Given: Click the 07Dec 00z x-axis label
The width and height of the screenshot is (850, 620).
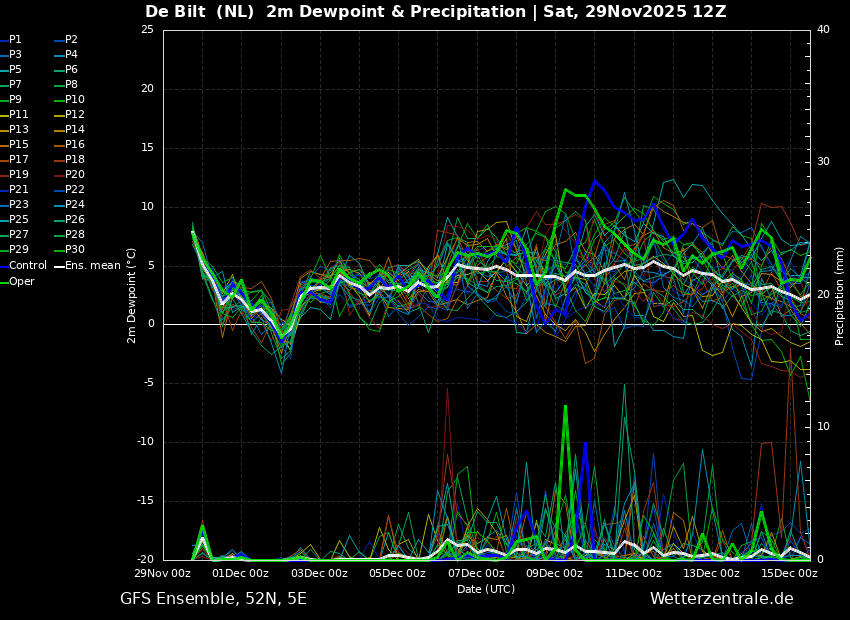Looking at the screenshot, I should click(476, 573).
